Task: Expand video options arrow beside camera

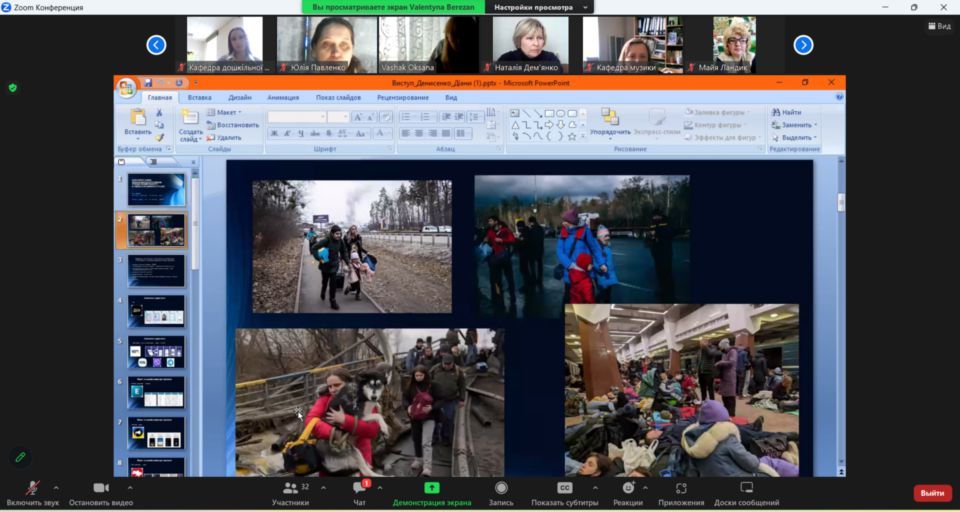Action: [130, 488]
